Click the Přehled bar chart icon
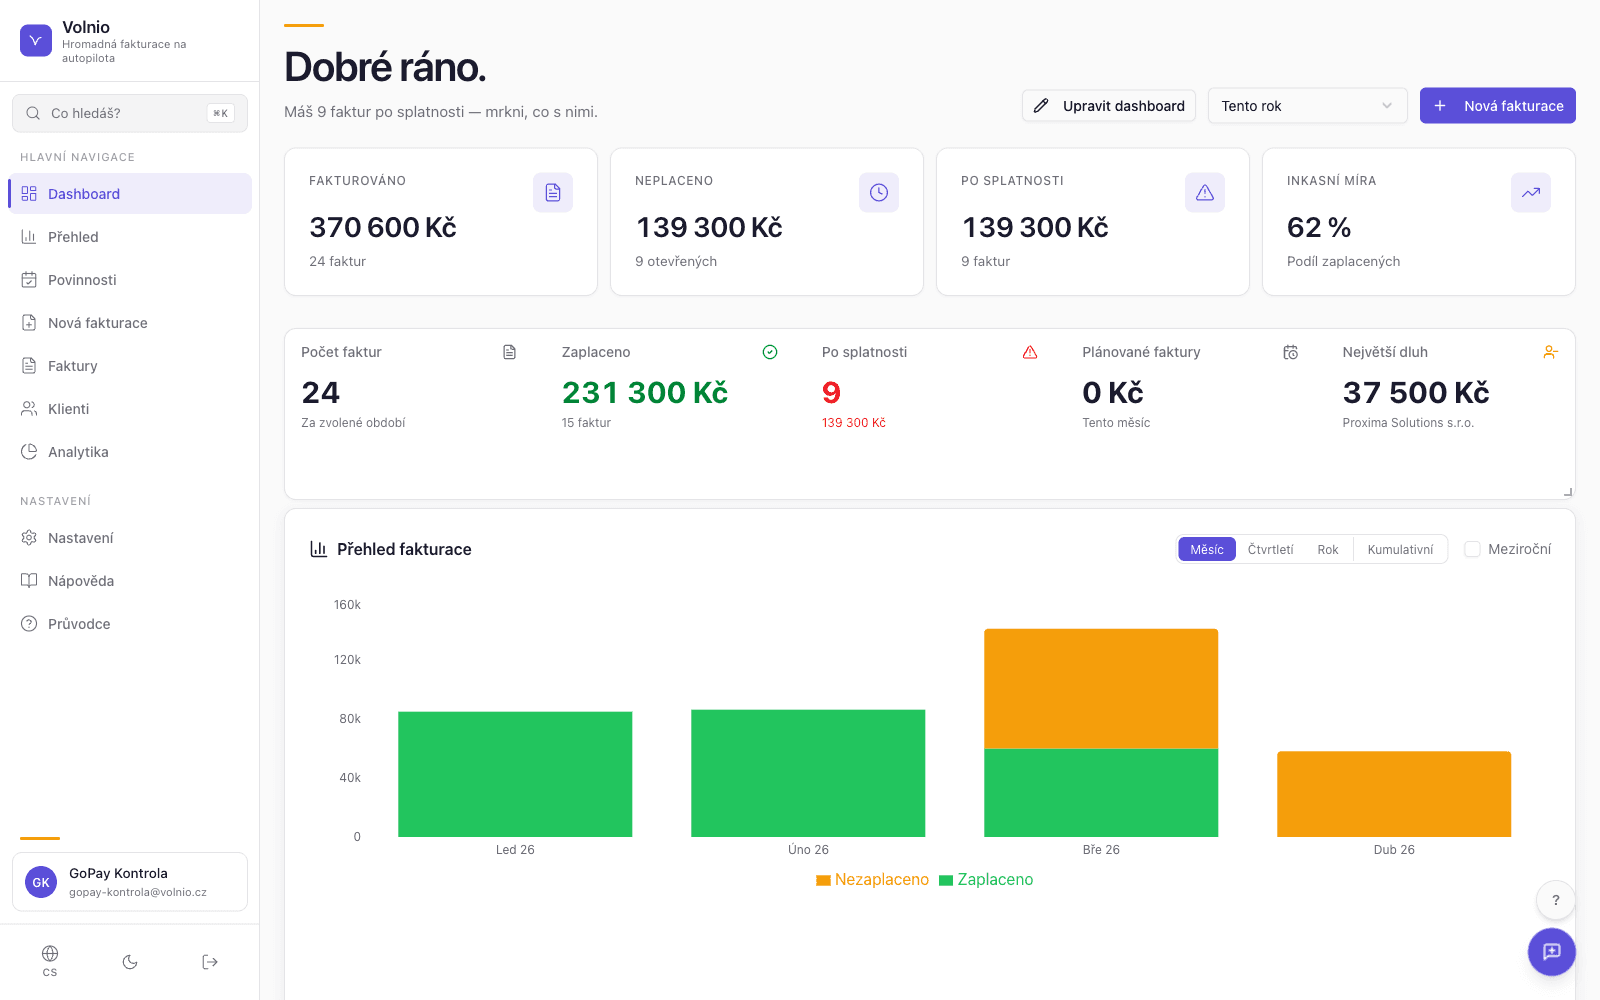This screenshot has height=1000, width=1600. (29, 237)
